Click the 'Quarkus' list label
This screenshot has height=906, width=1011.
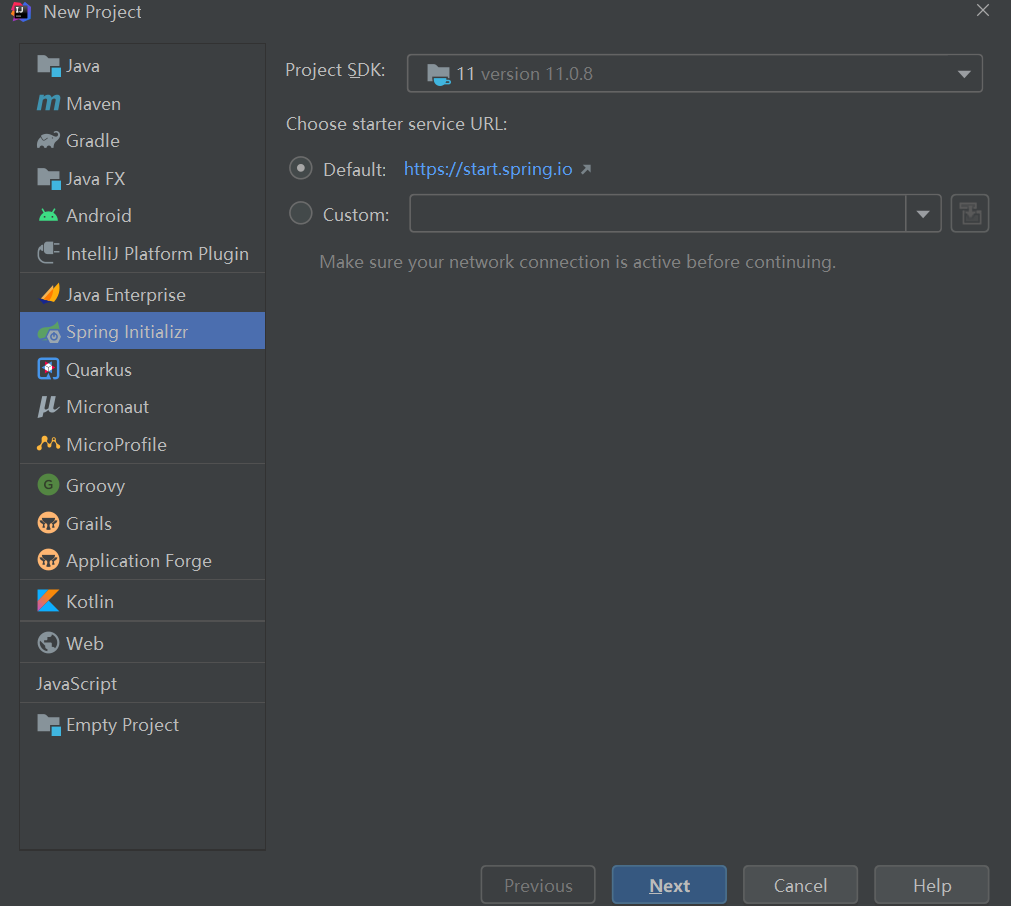tap(99, 369)
